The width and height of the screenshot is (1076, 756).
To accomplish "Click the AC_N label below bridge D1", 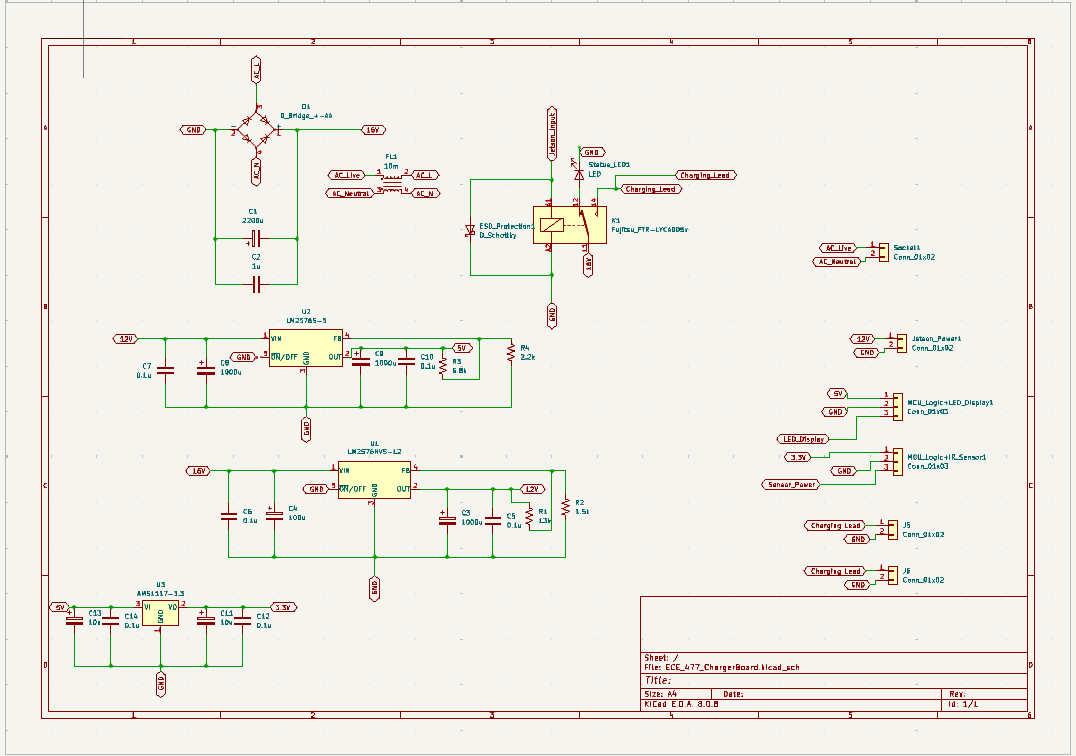I will [x=256, y=172].
